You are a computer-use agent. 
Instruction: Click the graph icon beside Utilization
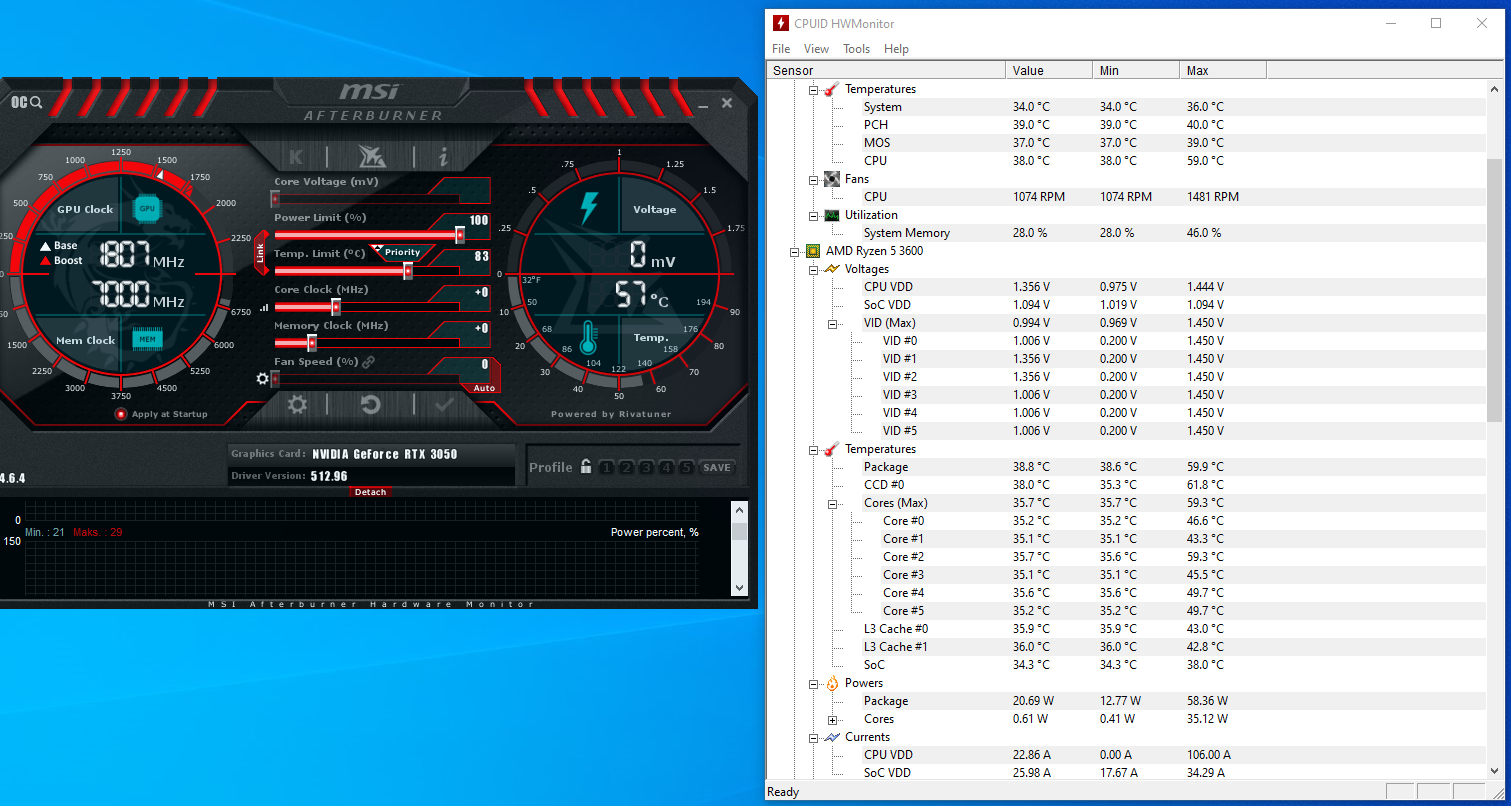click(x=832, y=215)
